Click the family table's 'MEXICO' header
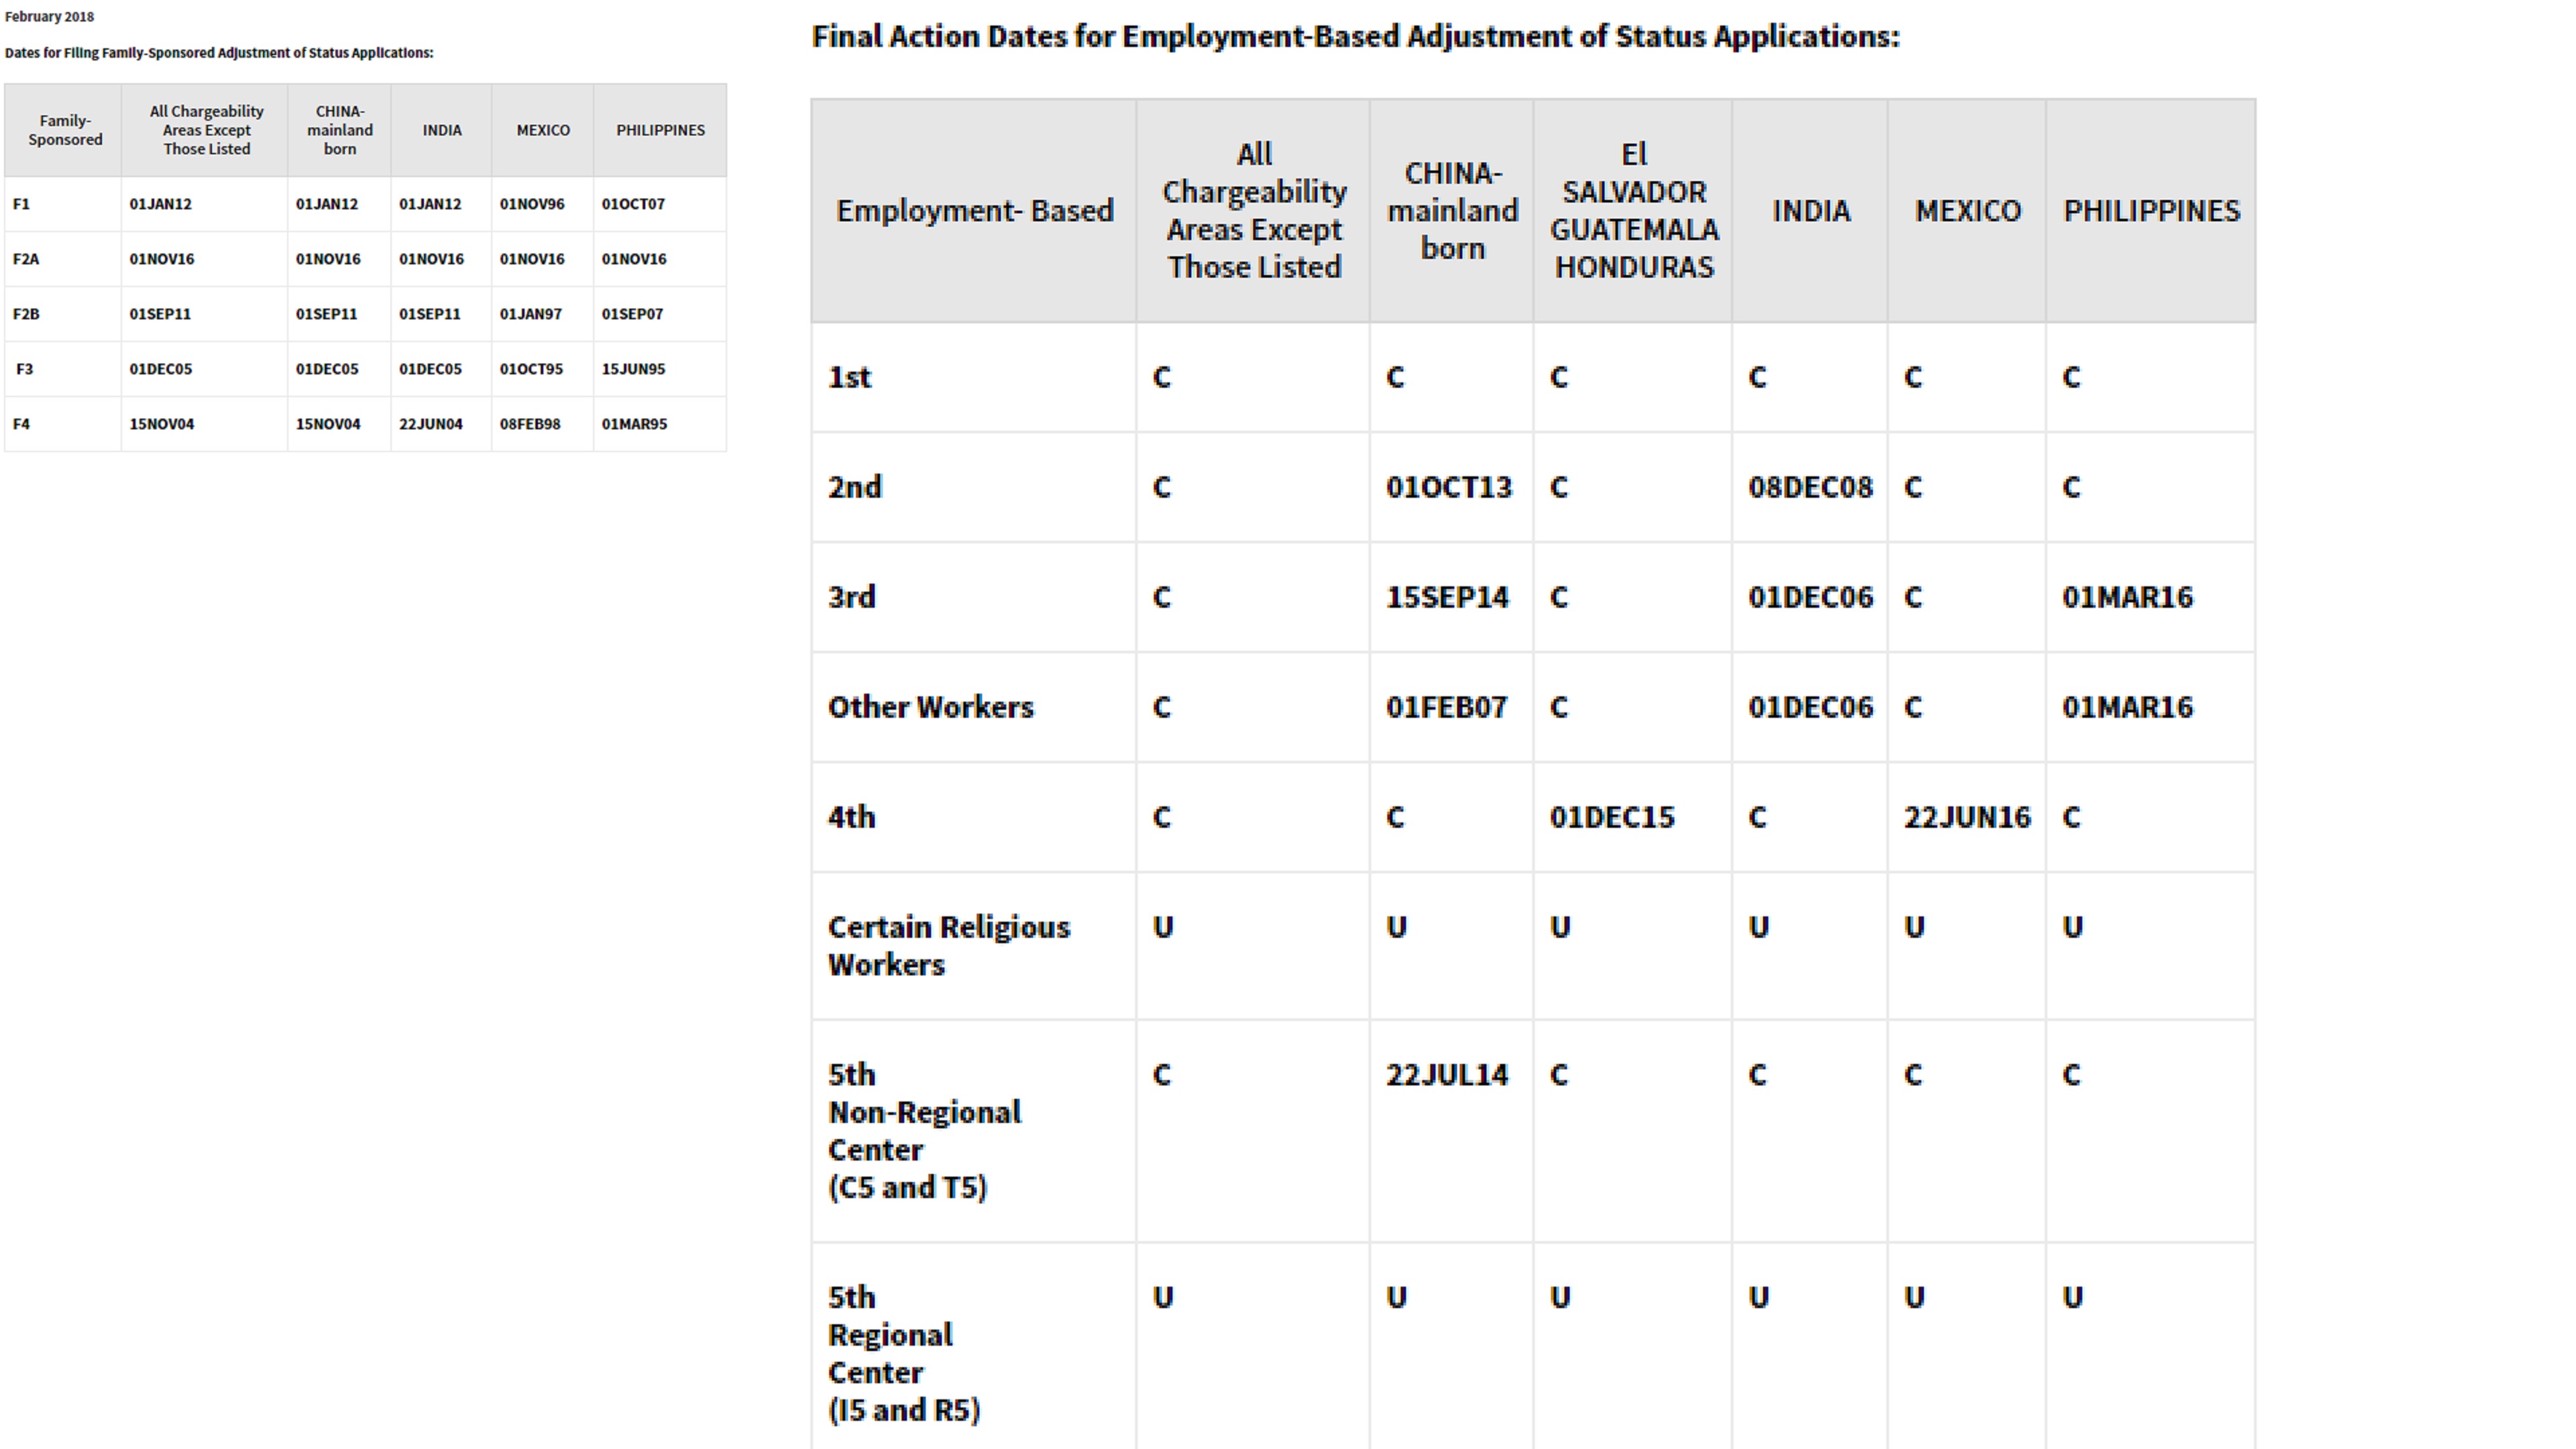This screenshot has height=1449, width=2576. (x=543, y=130)
